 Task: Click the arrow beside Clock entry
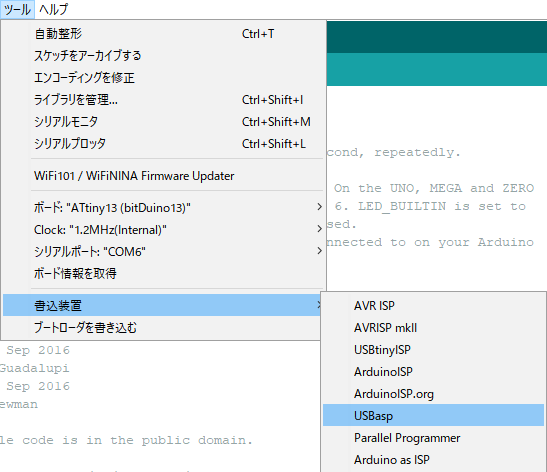coord(319,229)
